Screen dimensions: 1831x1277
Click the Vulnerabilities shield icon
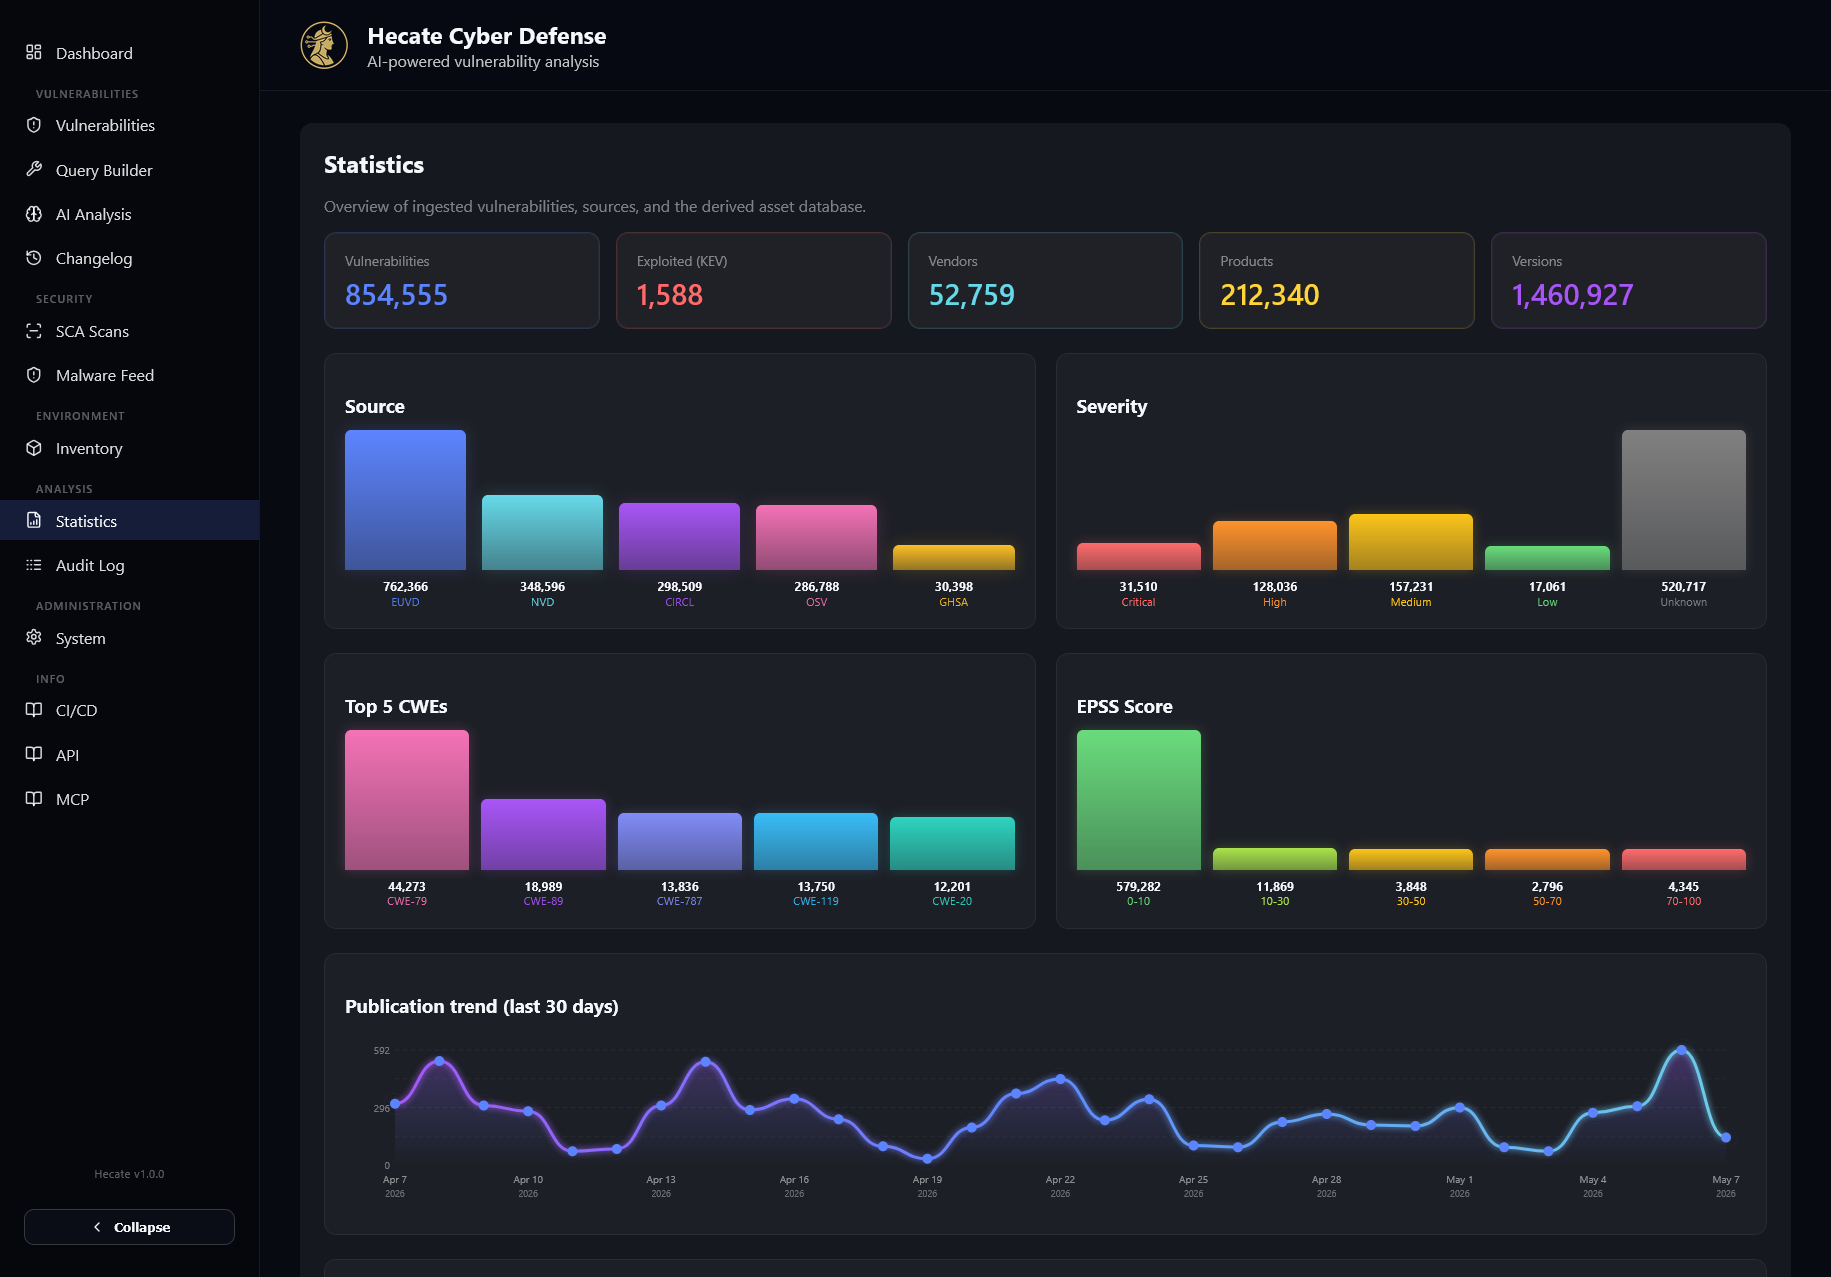pyautogui.click(x=34, y=125)
